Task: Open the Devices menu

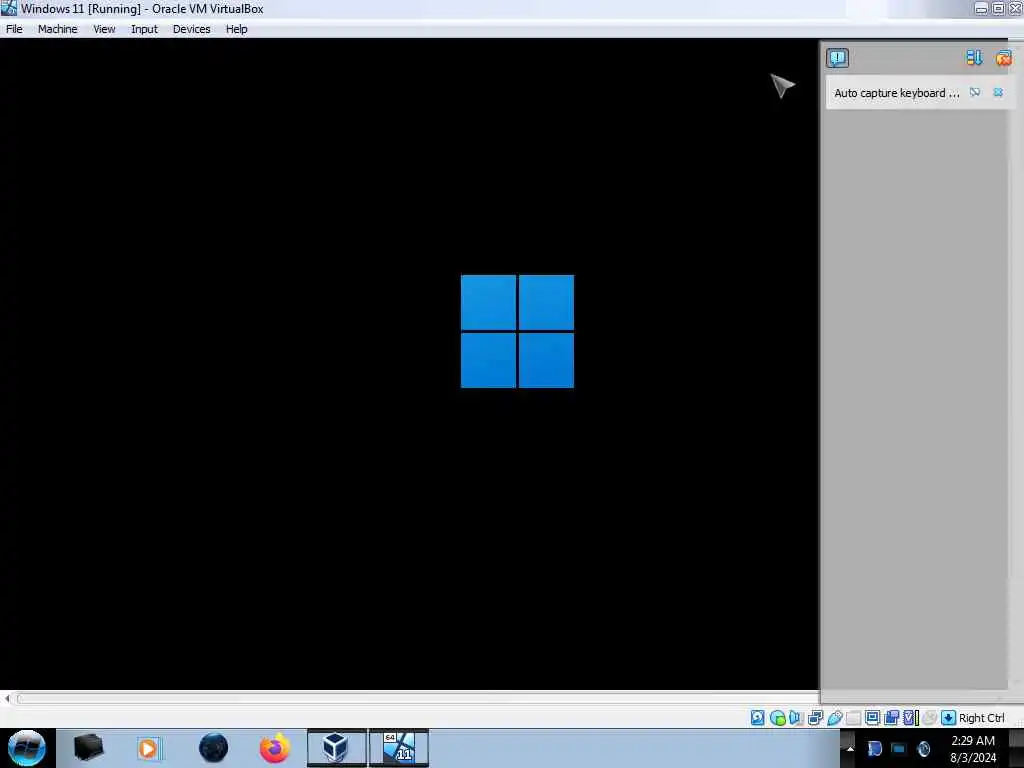Action: (191, 29)
